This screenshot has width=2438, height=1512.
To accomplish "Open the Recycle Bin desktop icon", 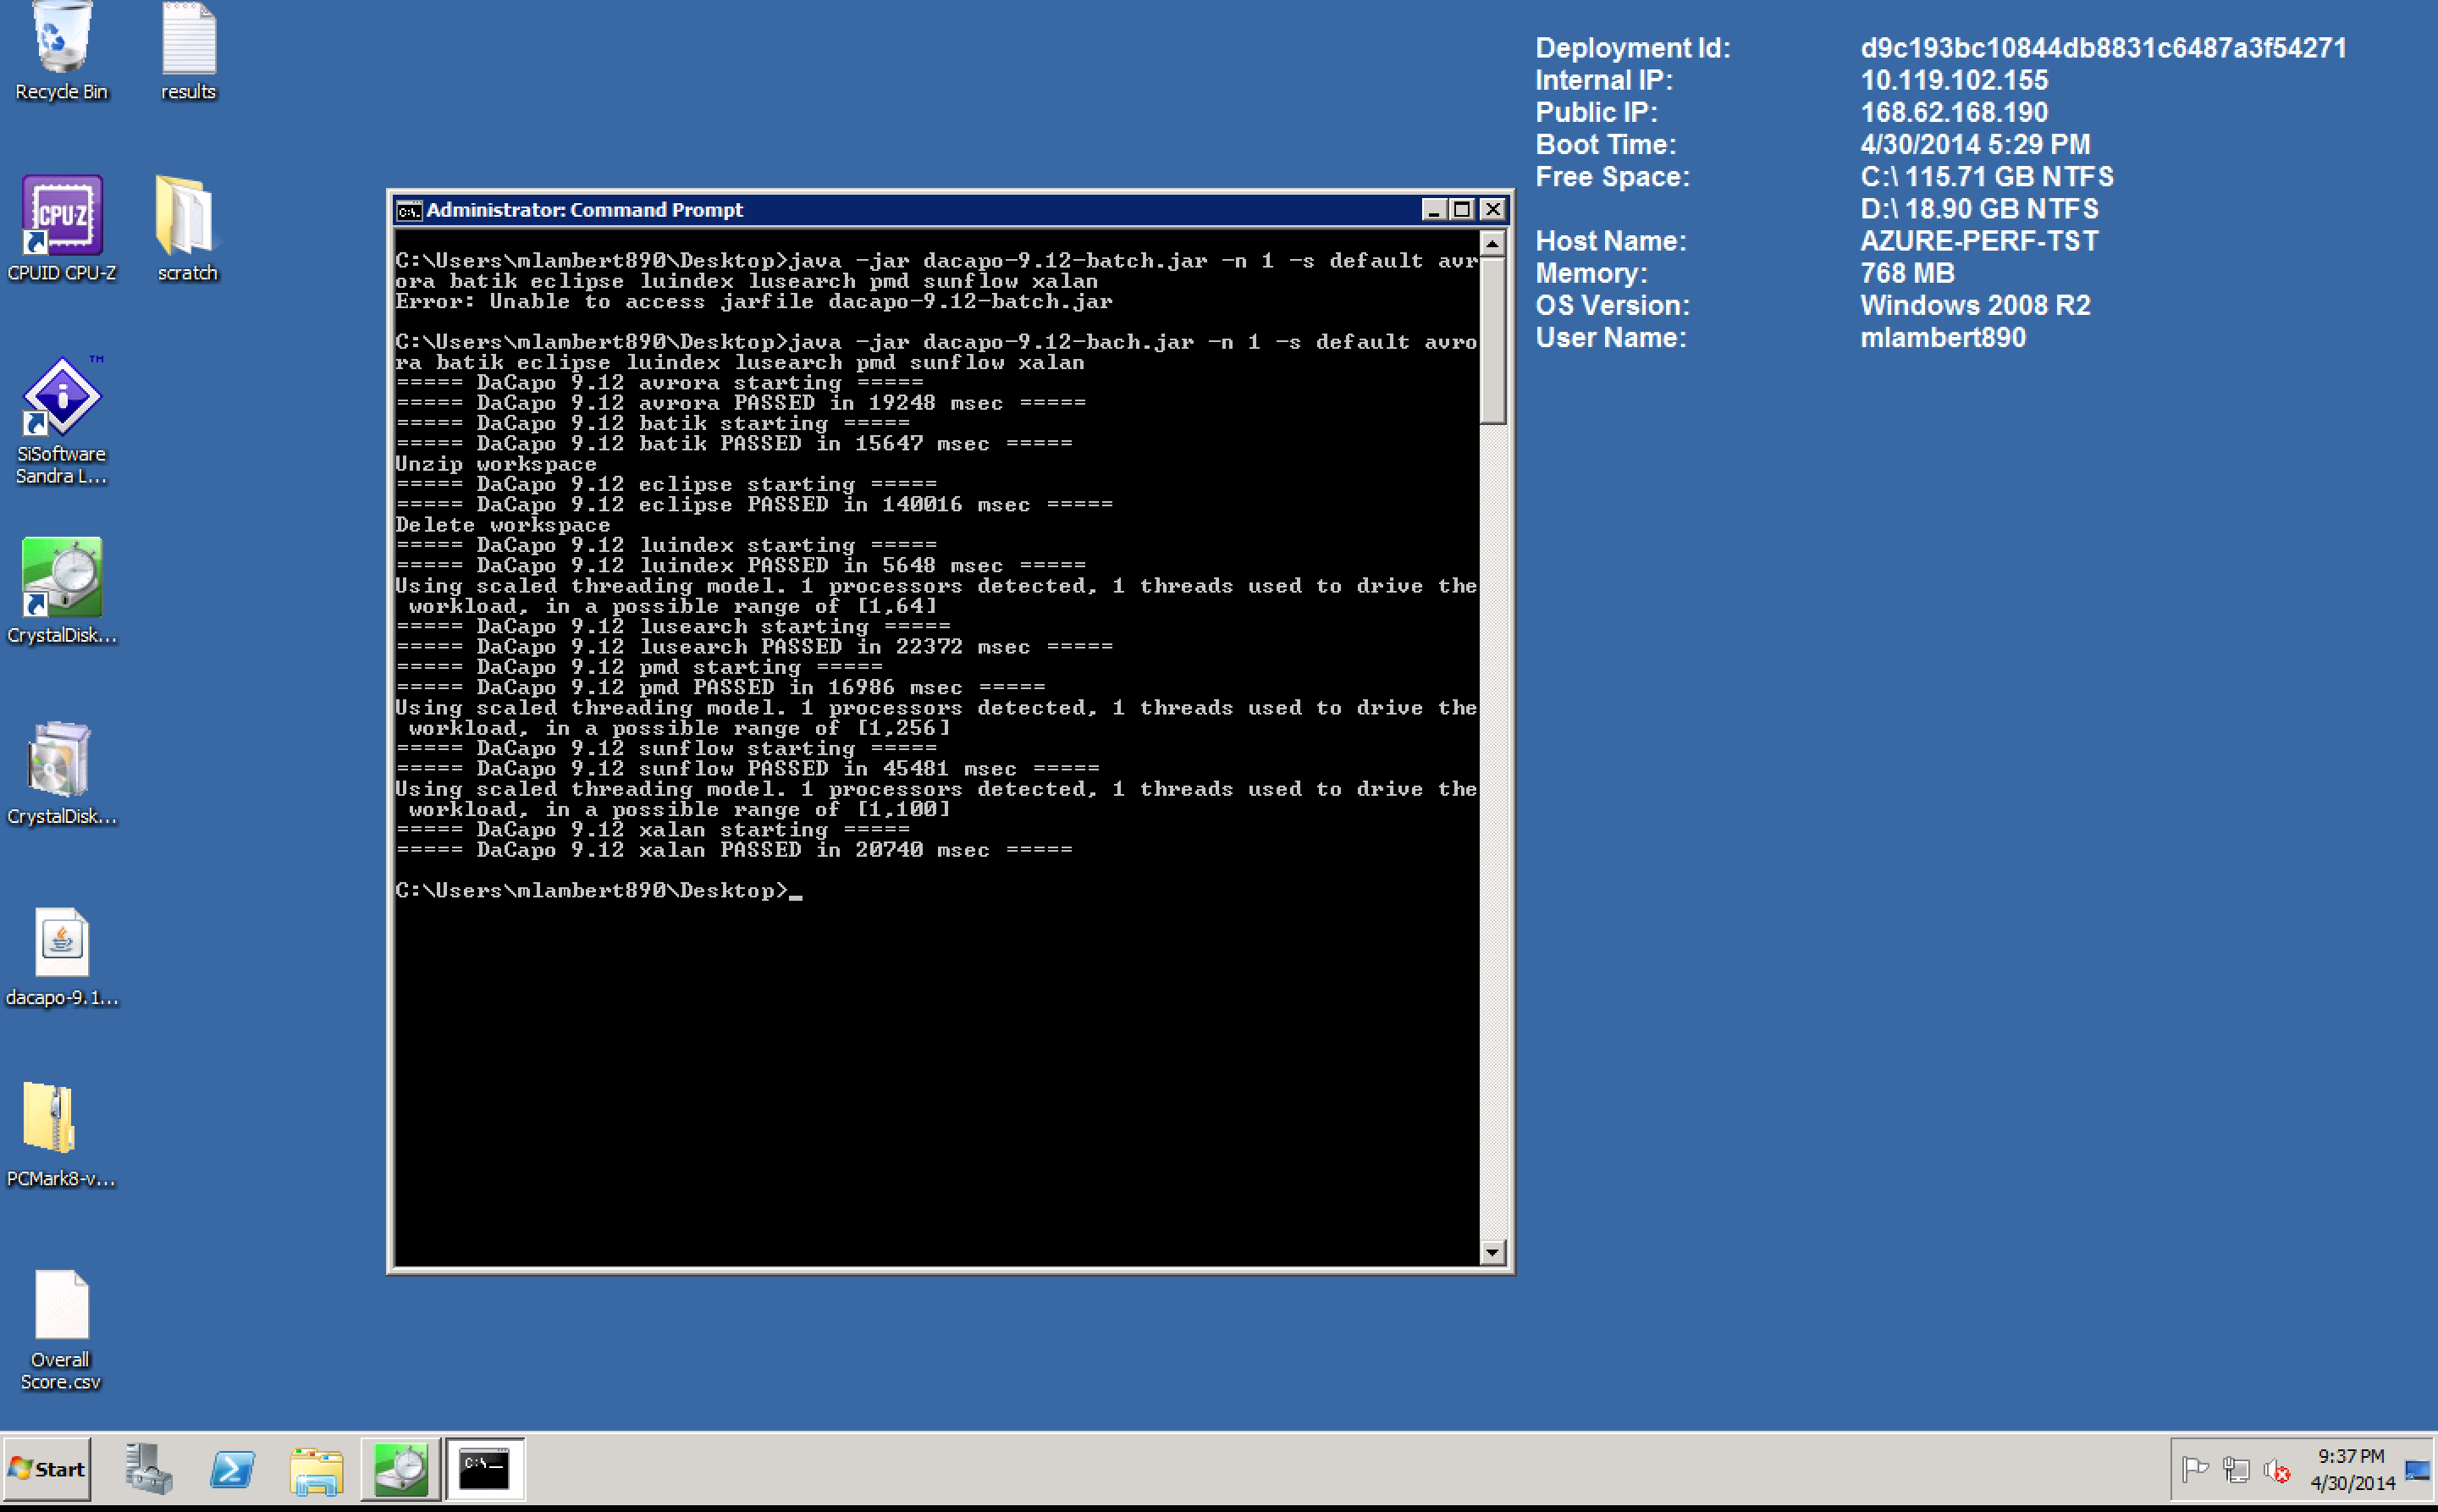I will pos(61,40).
